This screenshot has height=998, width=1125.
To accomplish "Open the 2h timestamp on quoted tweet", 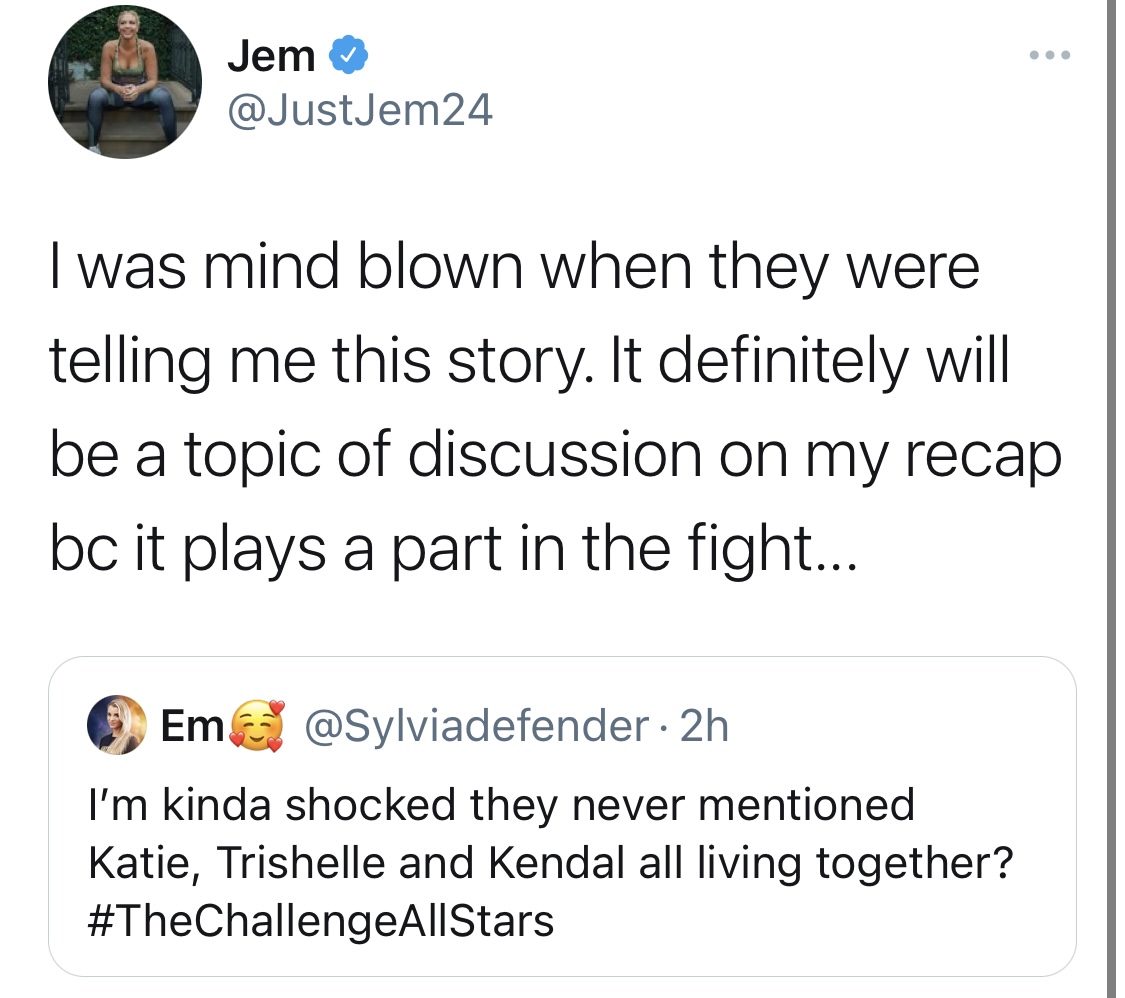I will [704, 726].
